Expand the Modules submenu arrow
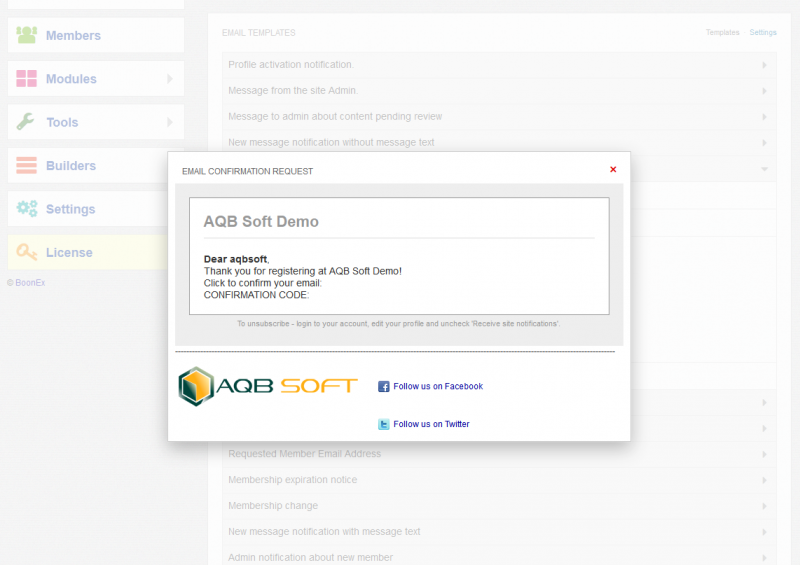Image resolution: width=800 pixels, height=565 pixels. [170, 79]
